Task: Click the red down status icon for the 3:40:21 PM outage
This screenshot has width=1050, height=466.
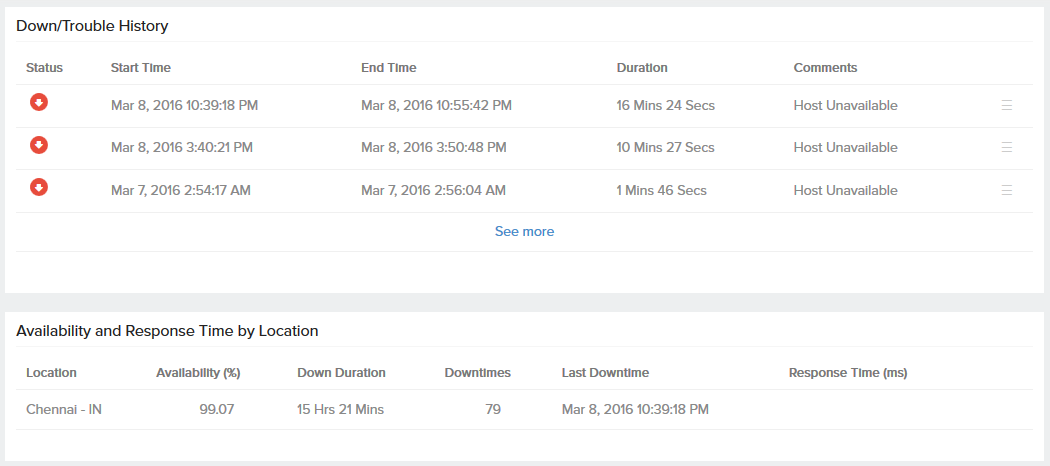Action: click(x=39, y=145)
